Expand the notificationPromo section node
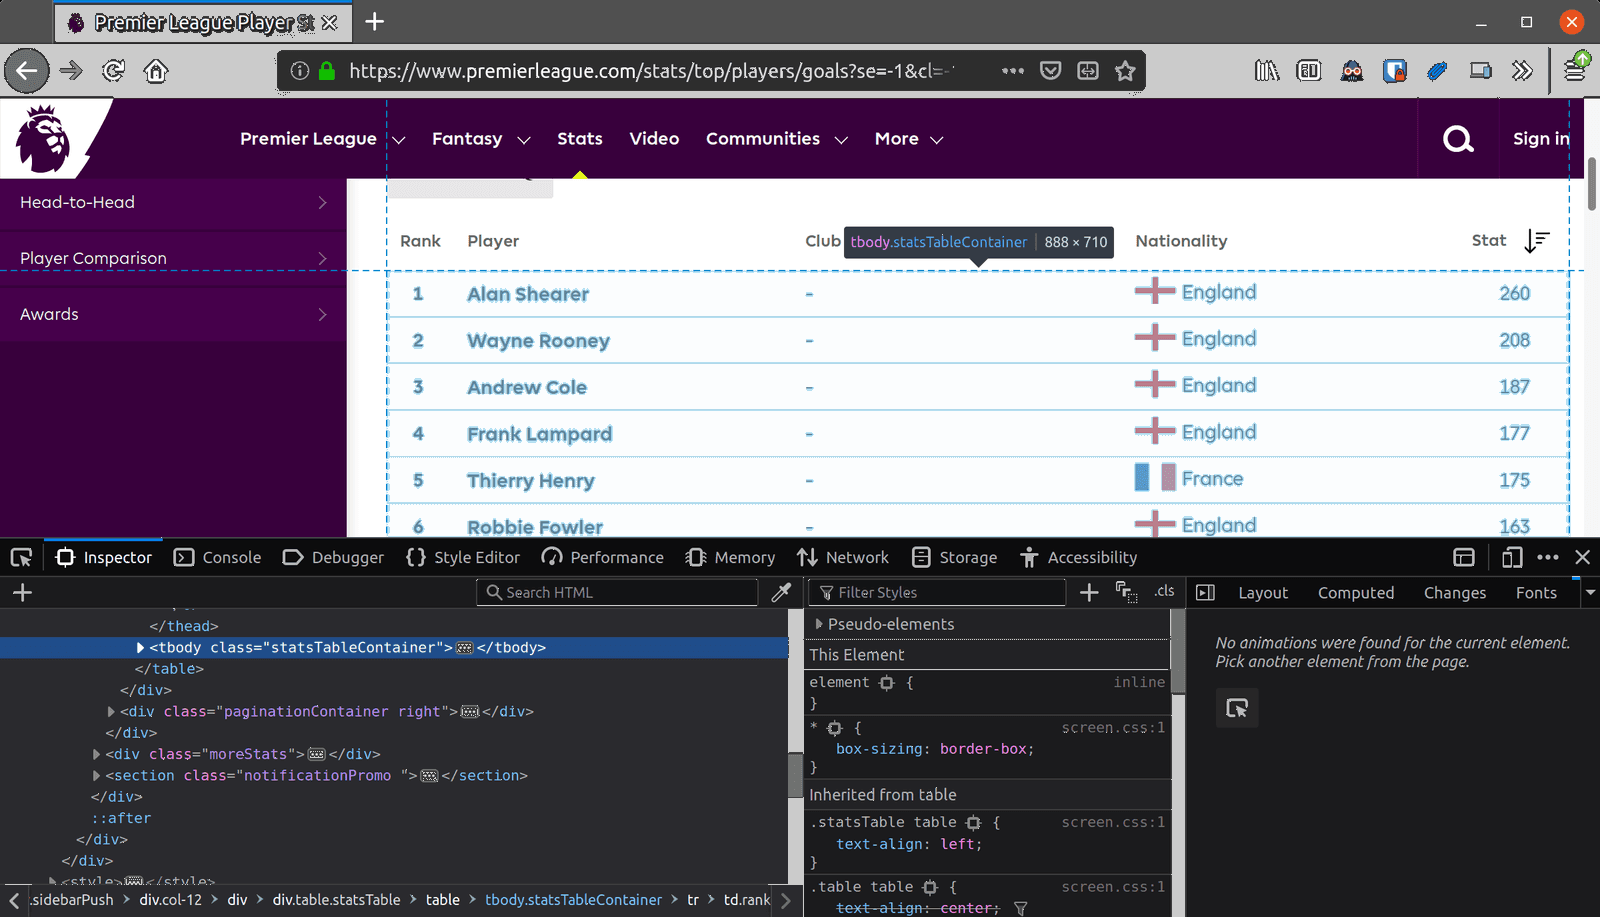Viewport: 1600px width, 917px height. click(x=97, y=775)
